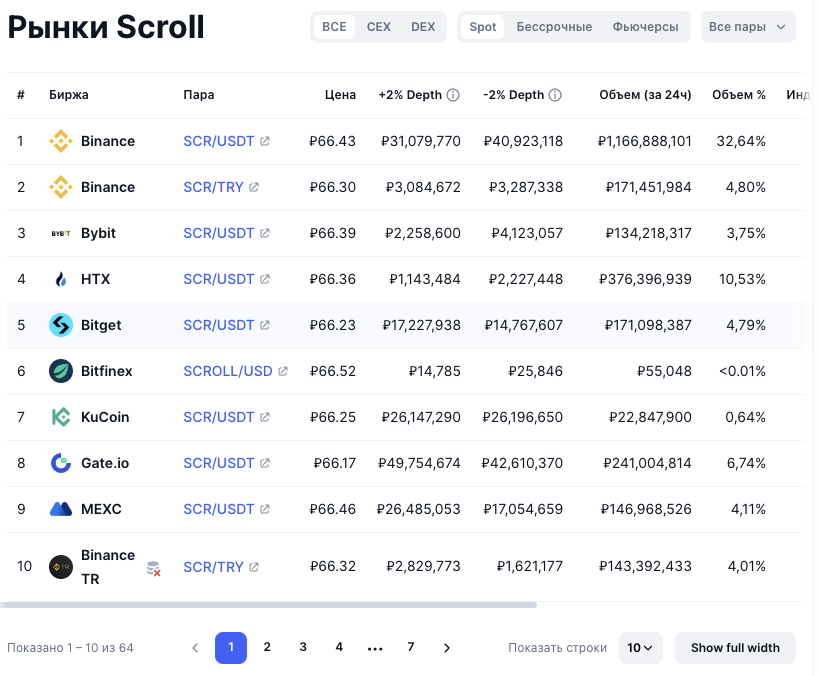
Task: Select the DEX exchange filter
Action: click(x=423, y=27)
